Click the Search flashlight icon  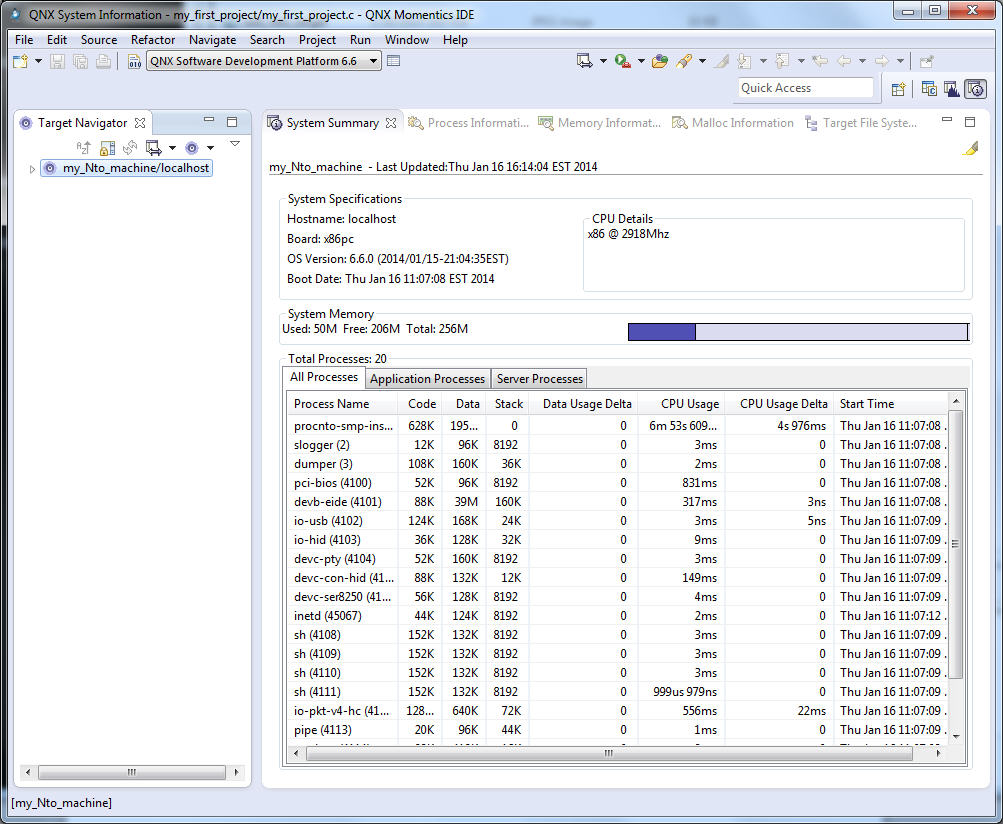click(x=684, y=61)
